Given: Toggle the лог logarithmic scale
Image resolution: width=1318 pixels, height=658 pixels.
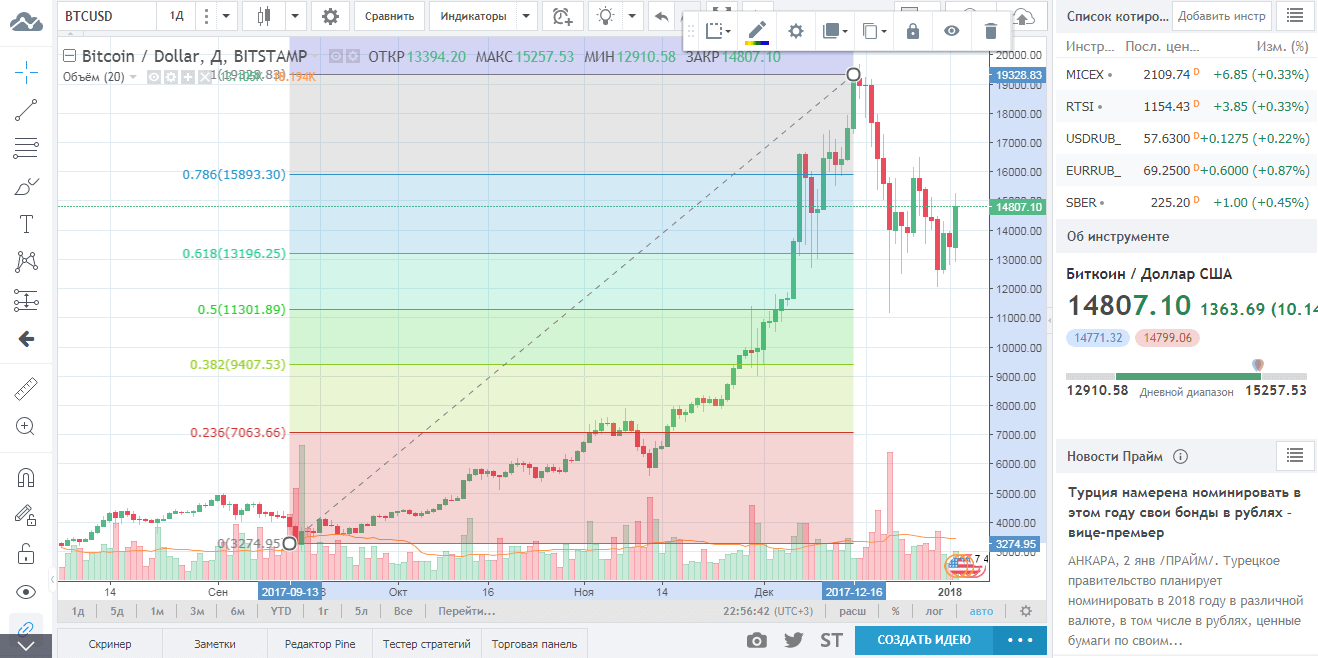Looking at the screenshot, I should point(934,611).
